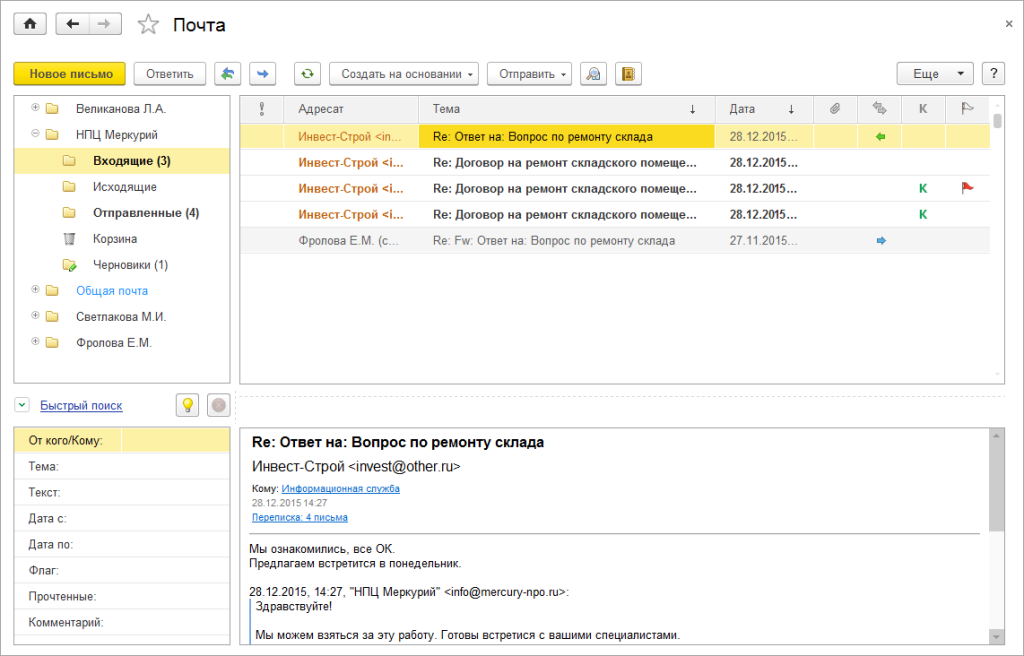1024x656 pixels.
Task: Refresh the mail list with green arrows
Action: coord(307,74)
